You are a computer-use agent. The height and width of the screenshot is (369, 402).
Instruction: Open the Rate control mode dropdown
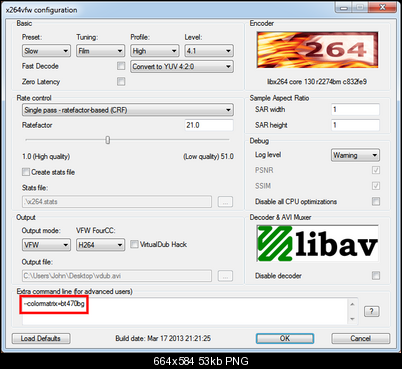pyautogui.click(x=128, y=110)
